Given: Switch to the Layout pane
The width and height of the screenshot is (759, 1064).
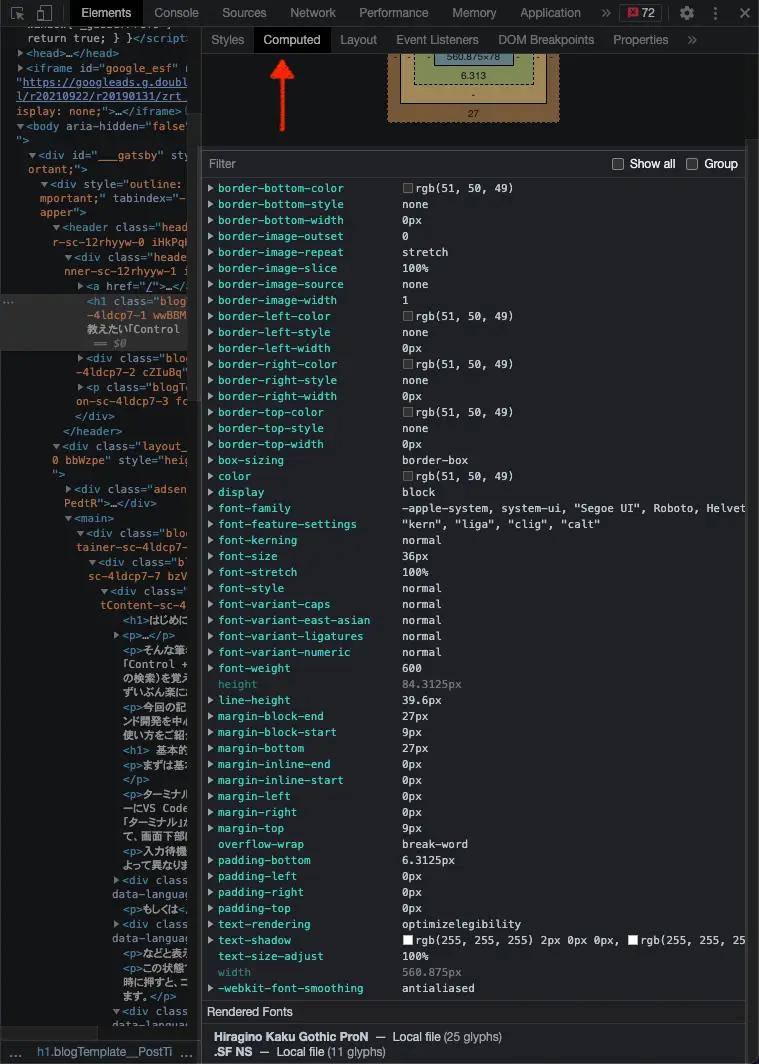Looking at the screenshot, I should pyautogui.click(x=358, y=40).
